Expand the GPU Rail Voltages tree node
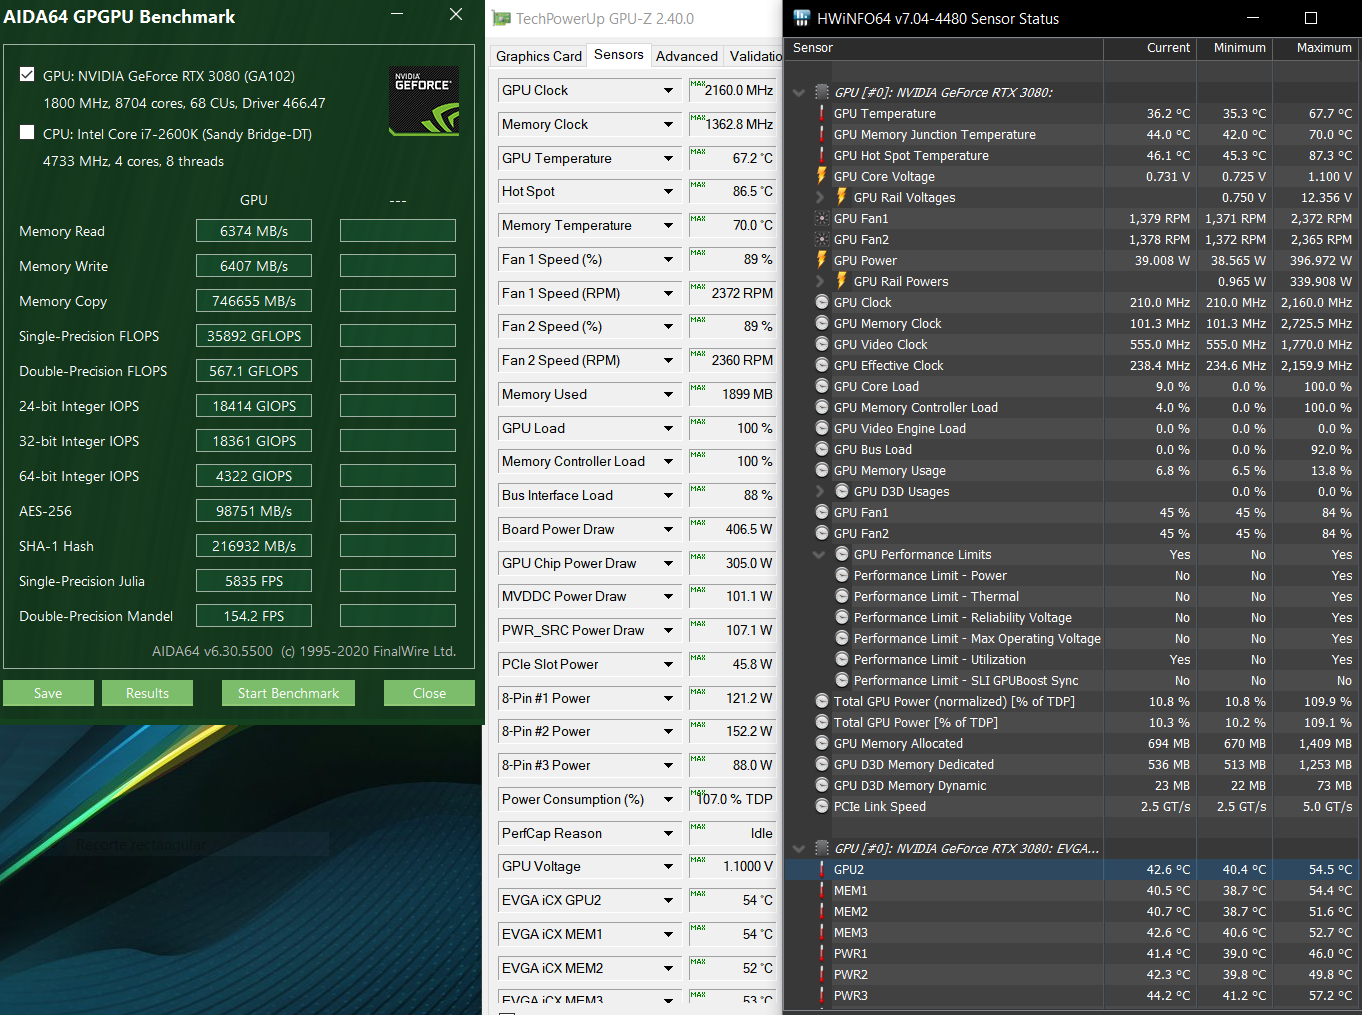 click(x=820, y=198)
